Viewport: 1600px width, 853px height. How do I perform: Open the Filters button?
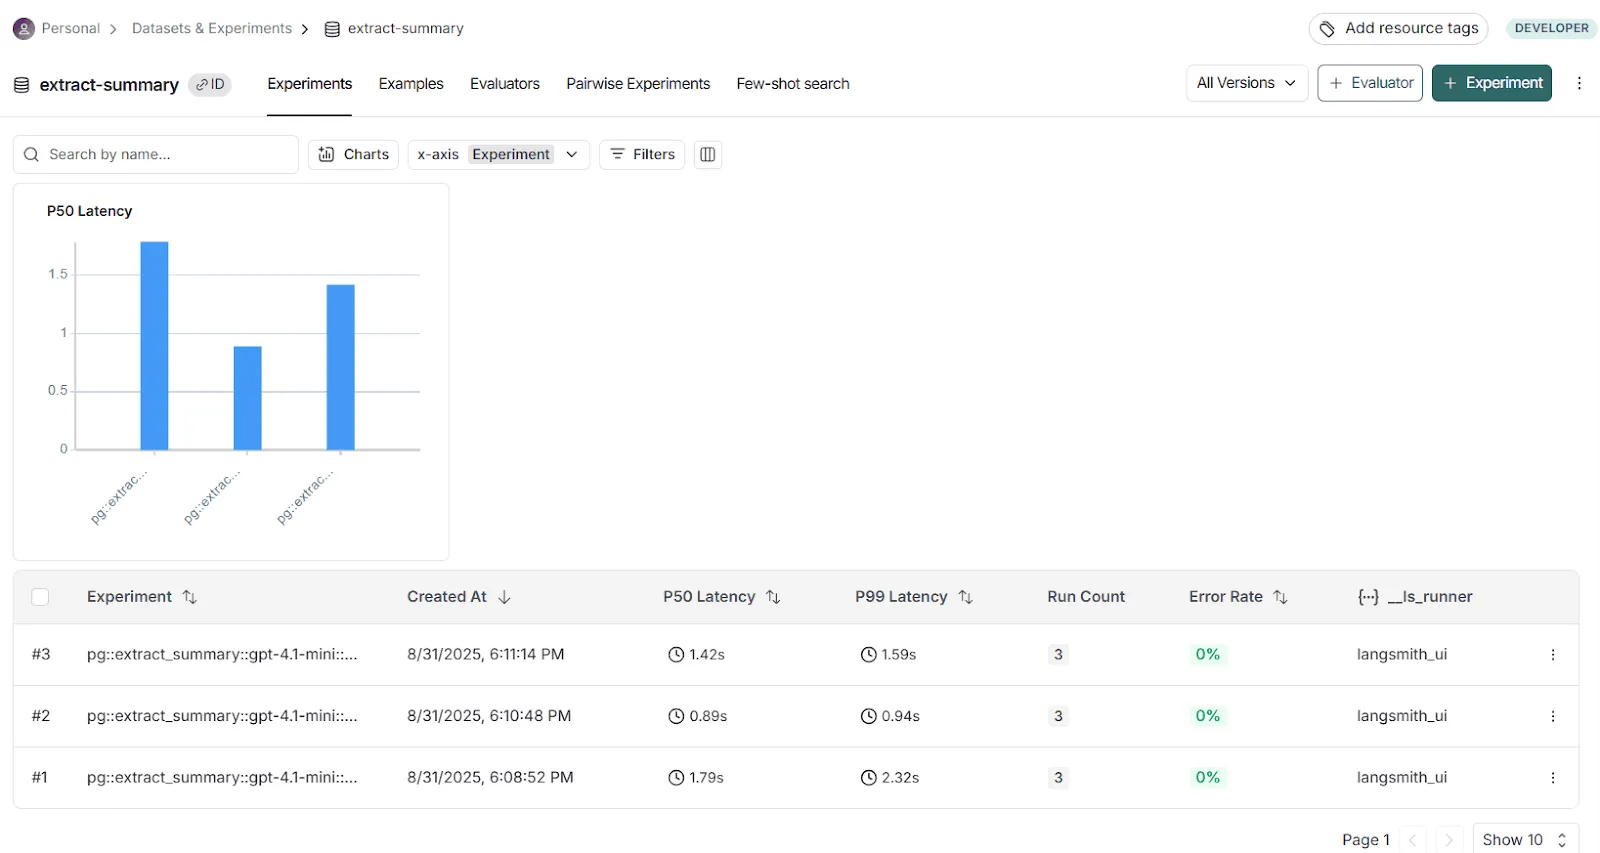click(642, 155)
